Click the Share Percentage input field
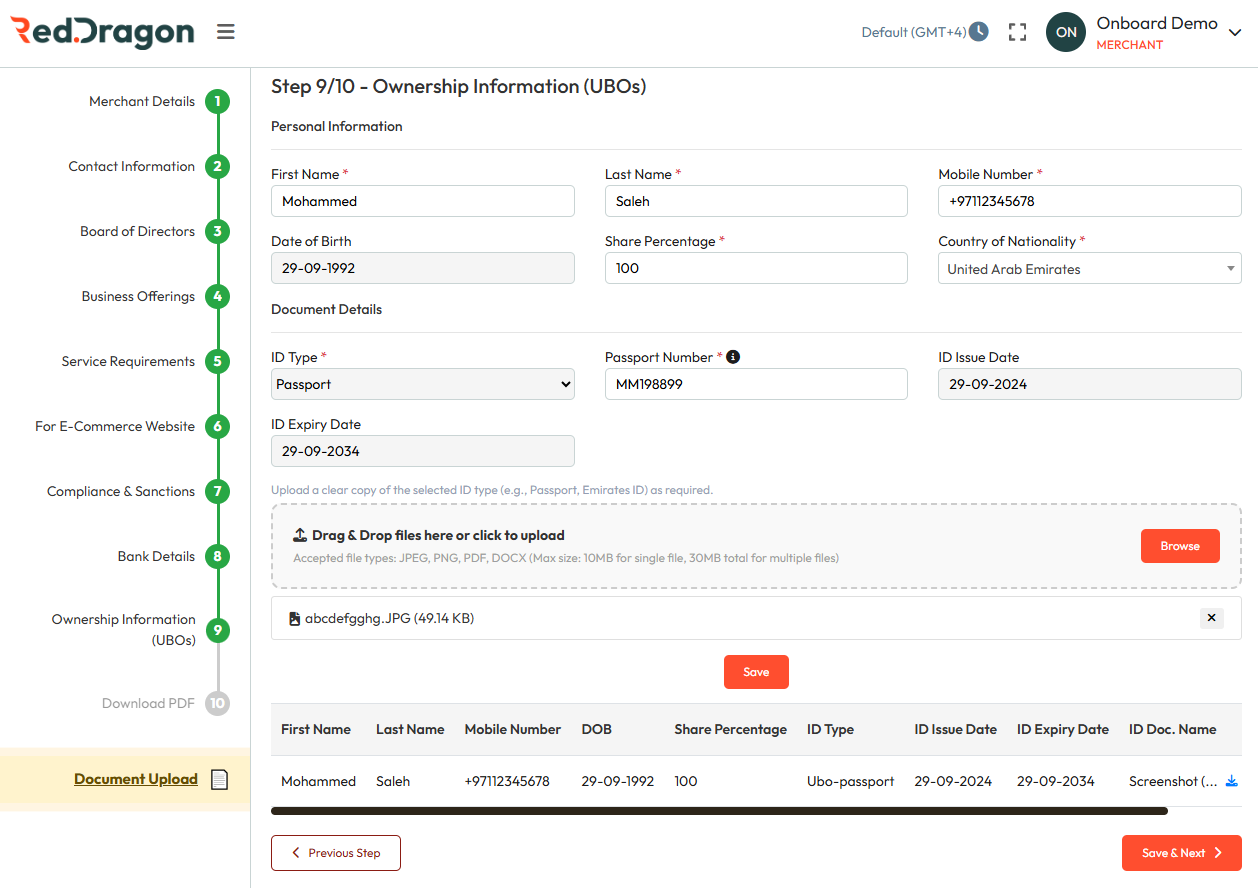The height and width of the screenshot is (888, 1258). 755,268
